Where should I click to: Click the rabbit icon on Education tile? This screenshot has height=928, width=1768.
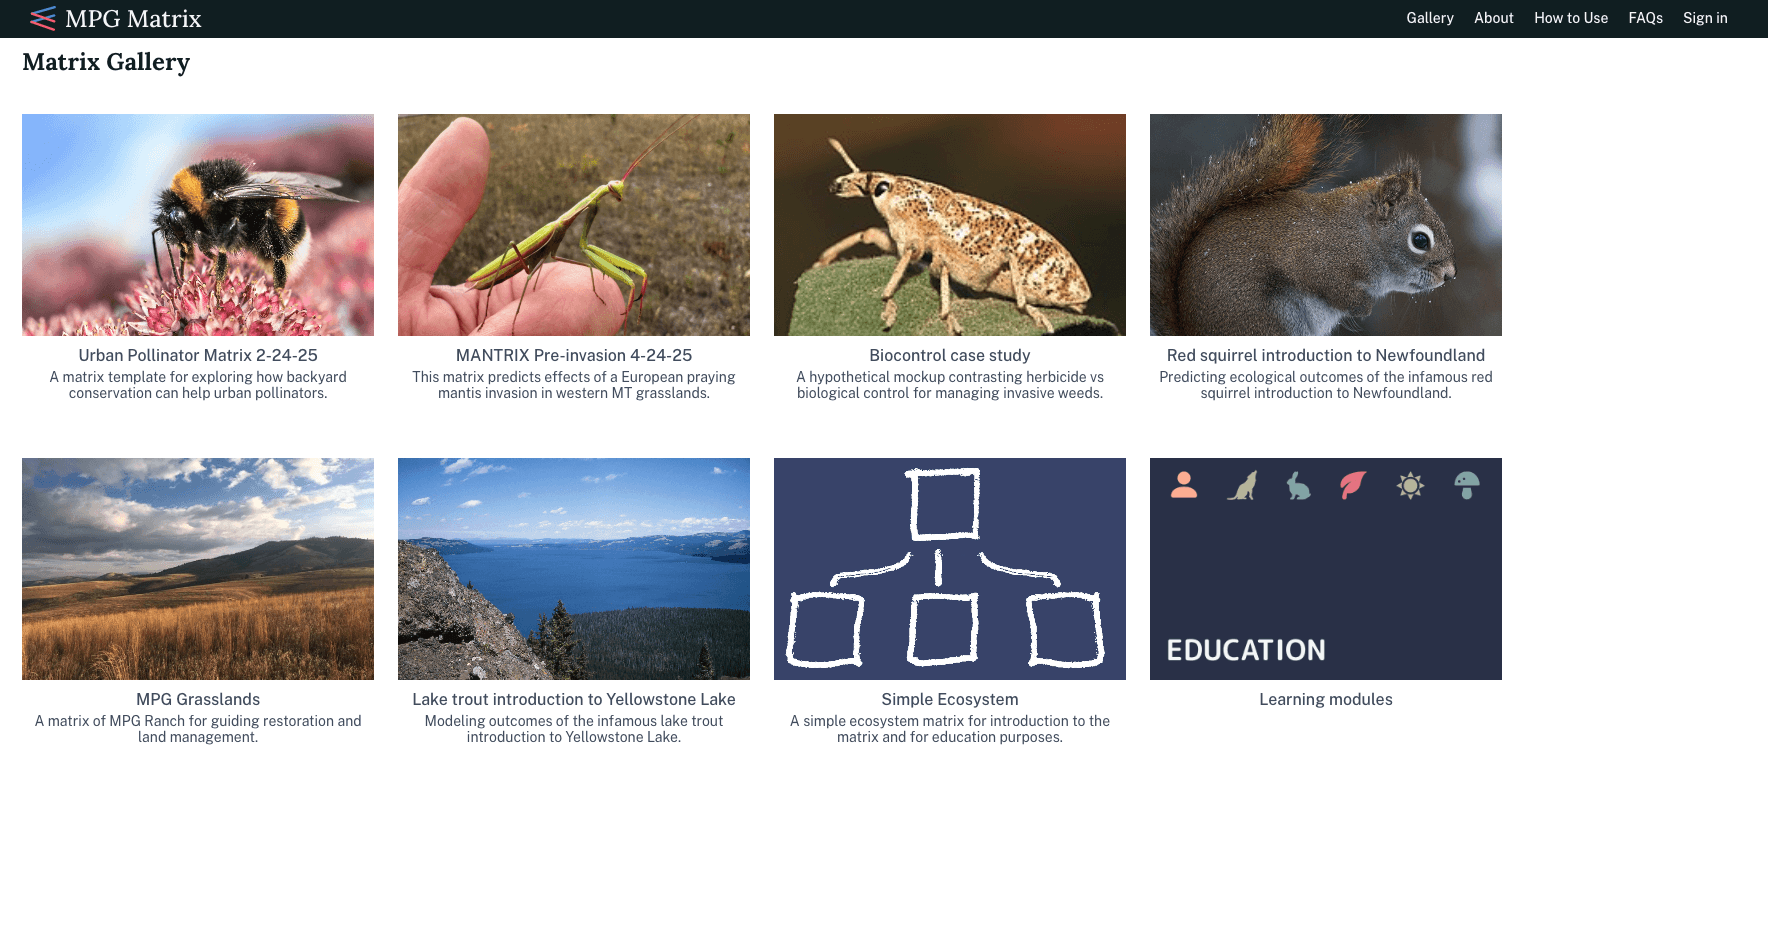tap(1298, 485)
